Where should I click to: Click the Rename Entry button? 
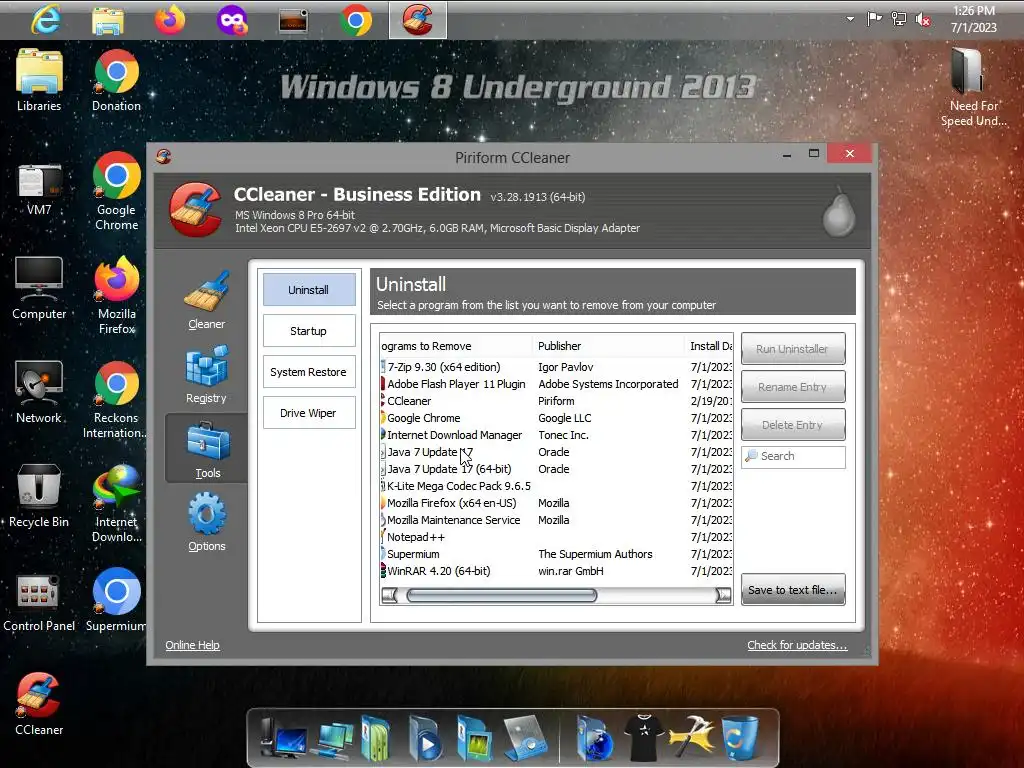click(793, 387)
